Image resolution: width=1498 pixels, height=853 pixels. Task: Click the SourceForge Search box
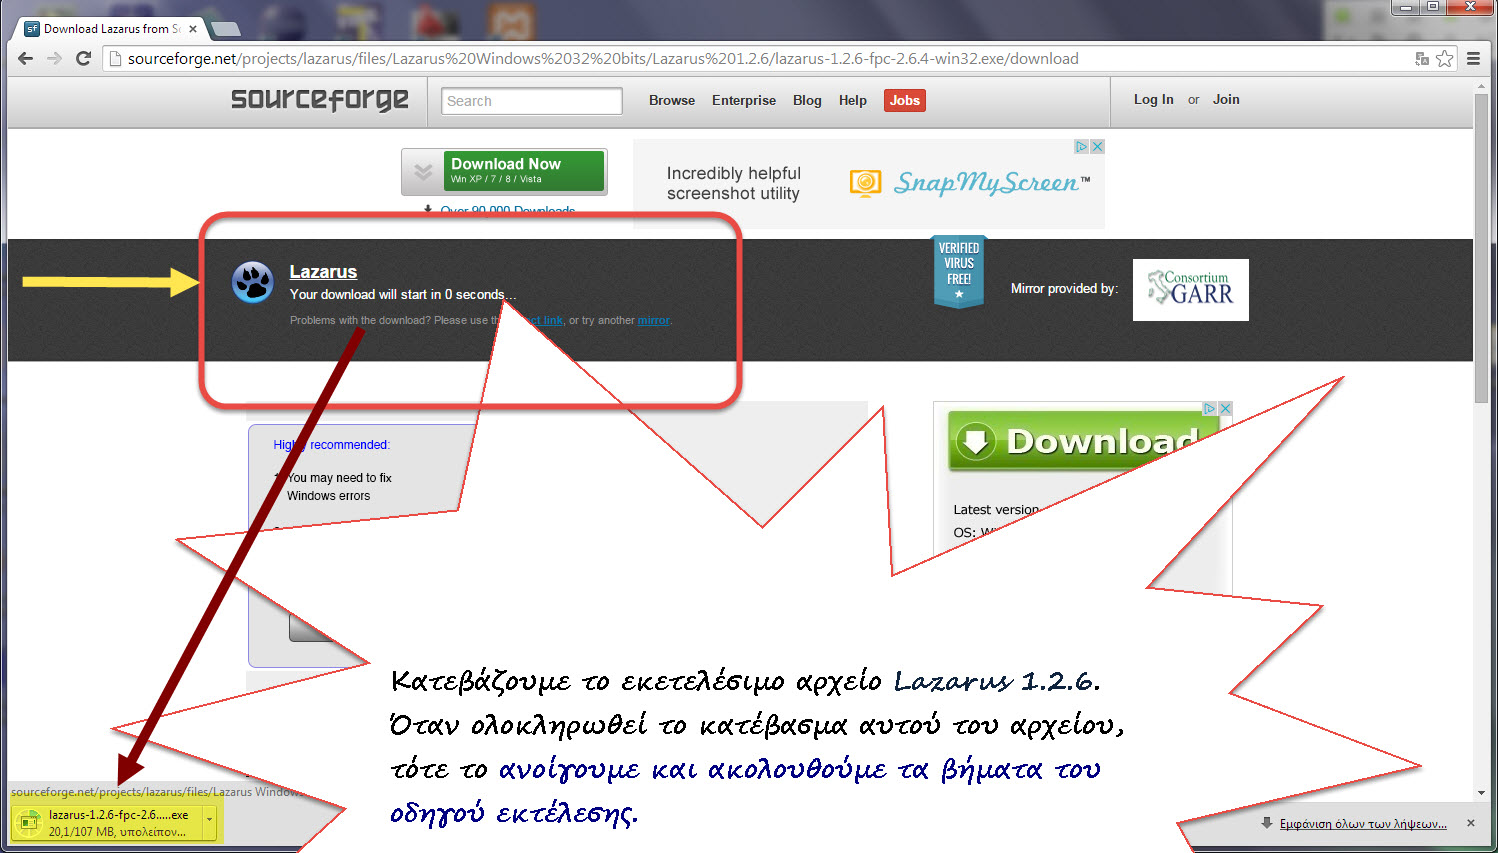pos(531,101)
